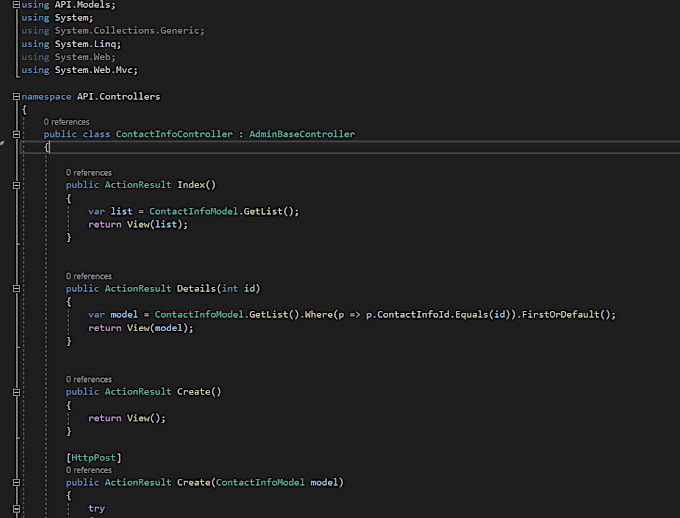680x518 pixels.
Task: Collapse the ContactInfoController class block
Action: click(16, 134)
